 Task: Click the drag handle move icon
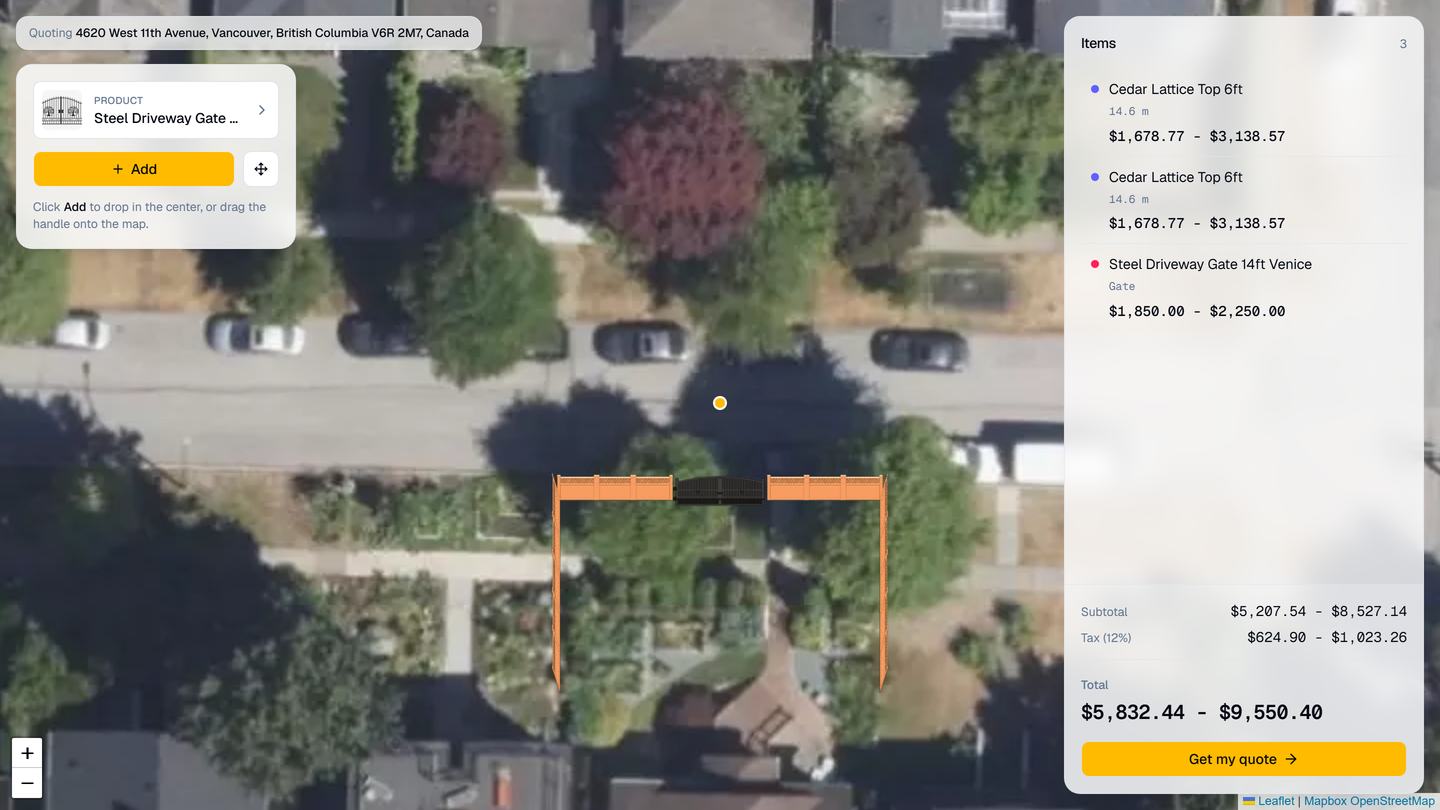pyautogui.click(x=261, y=169)
